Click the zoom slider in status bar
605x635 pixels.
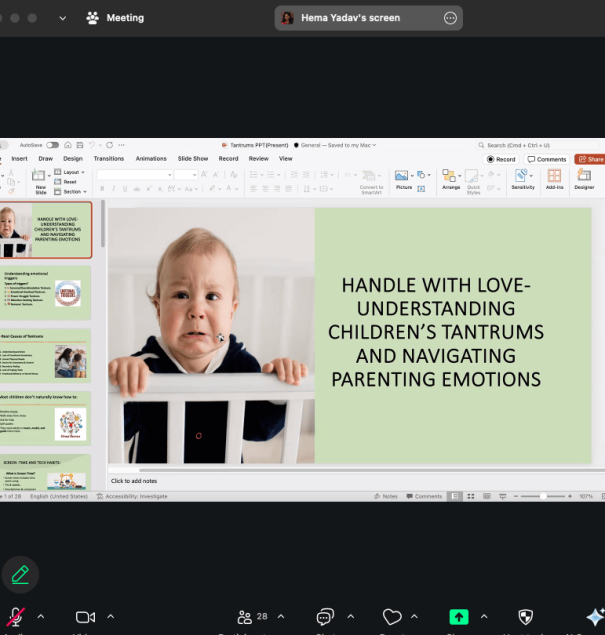click(544, 496)
